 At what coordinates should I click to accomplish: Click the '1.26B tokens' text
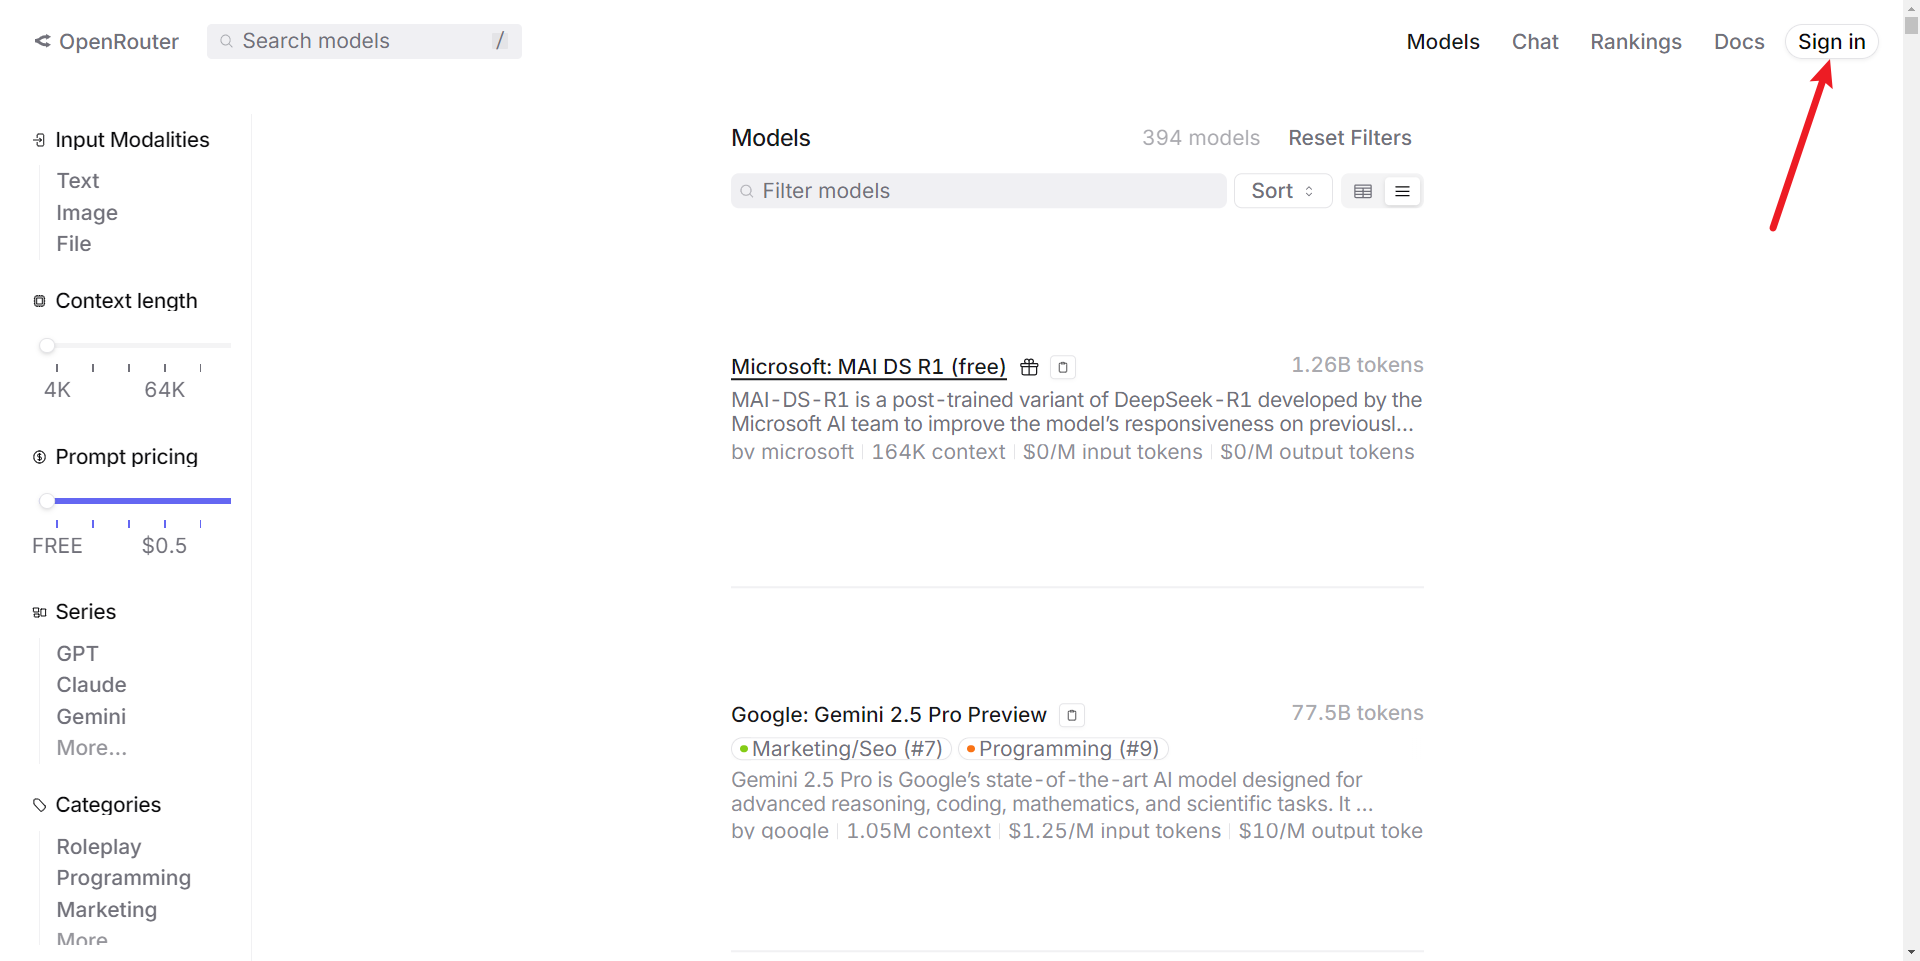coord(1357,365)
